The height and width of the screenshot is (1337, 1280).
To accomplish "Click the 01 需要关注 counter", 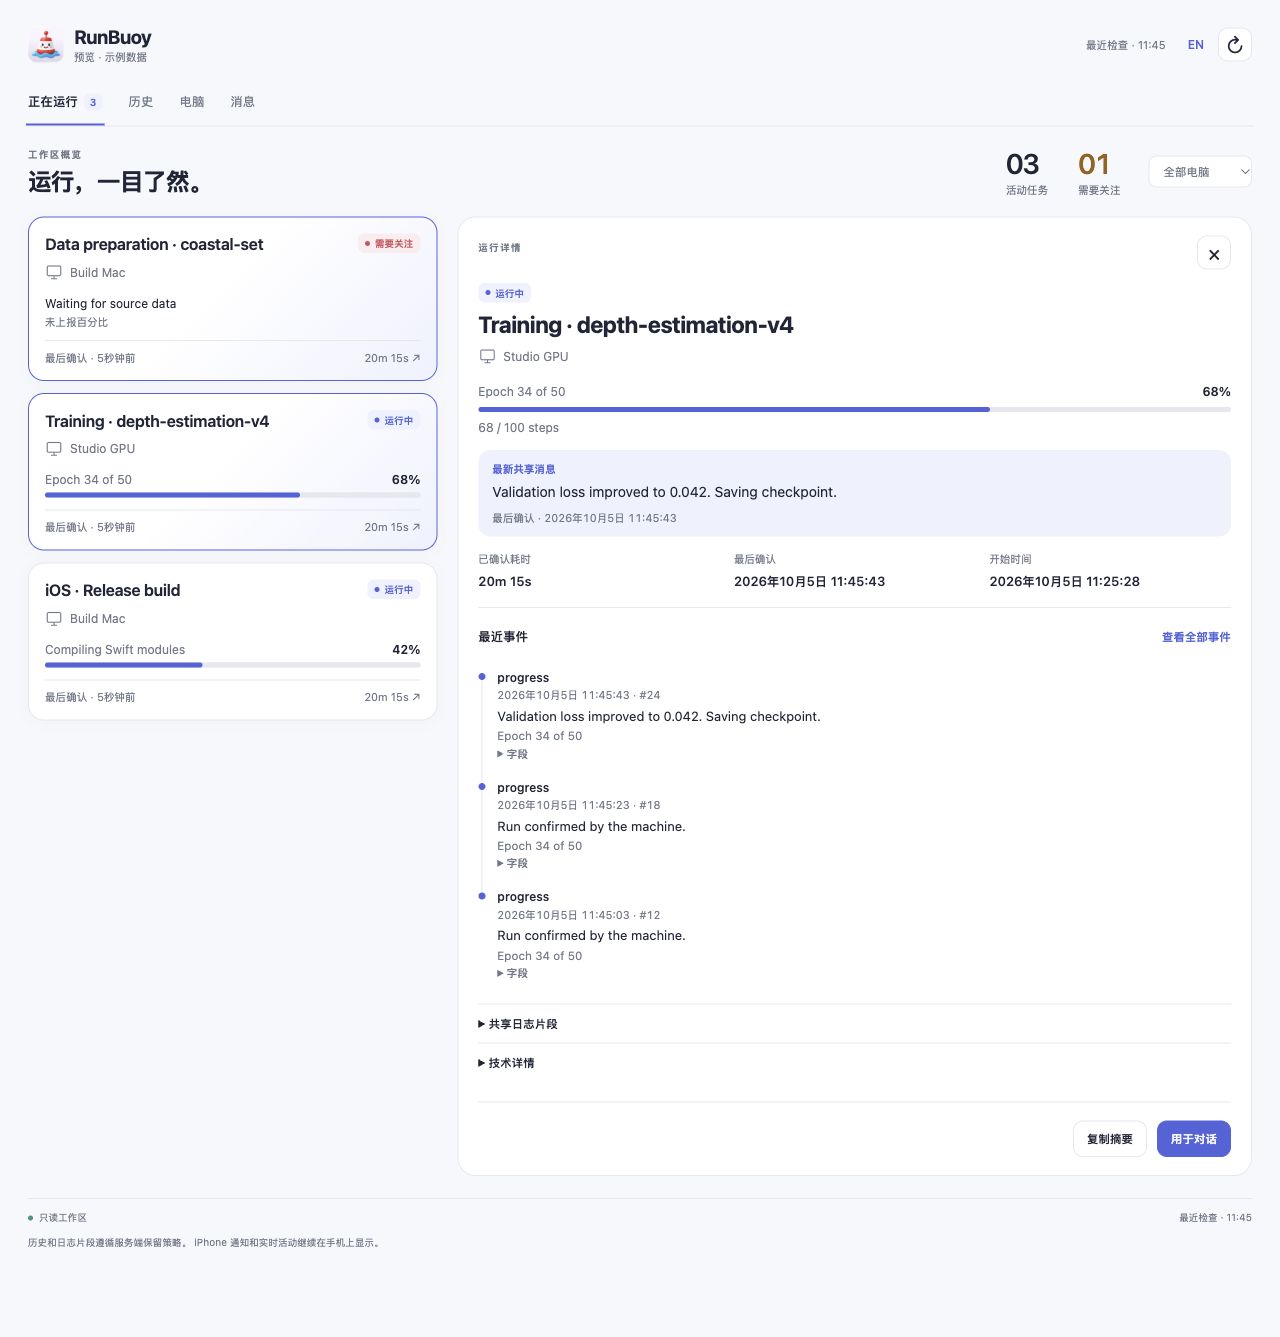I will click(1098, 173).
